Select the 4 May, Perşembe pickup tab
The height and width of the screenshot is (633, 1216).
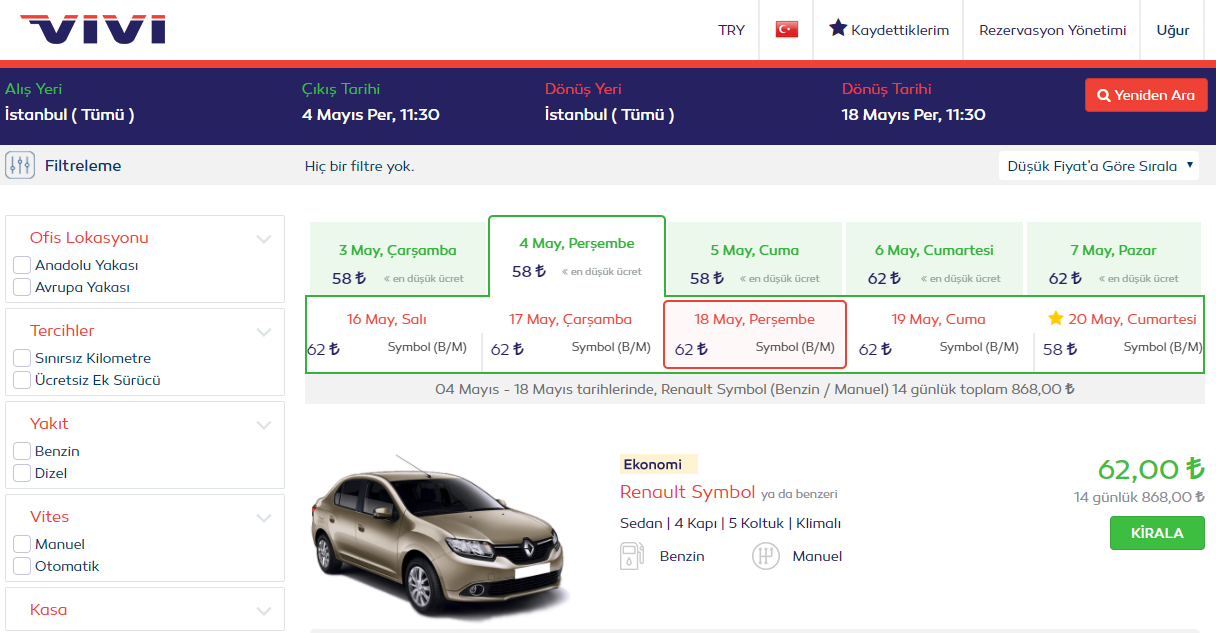[x=577, y=256]
